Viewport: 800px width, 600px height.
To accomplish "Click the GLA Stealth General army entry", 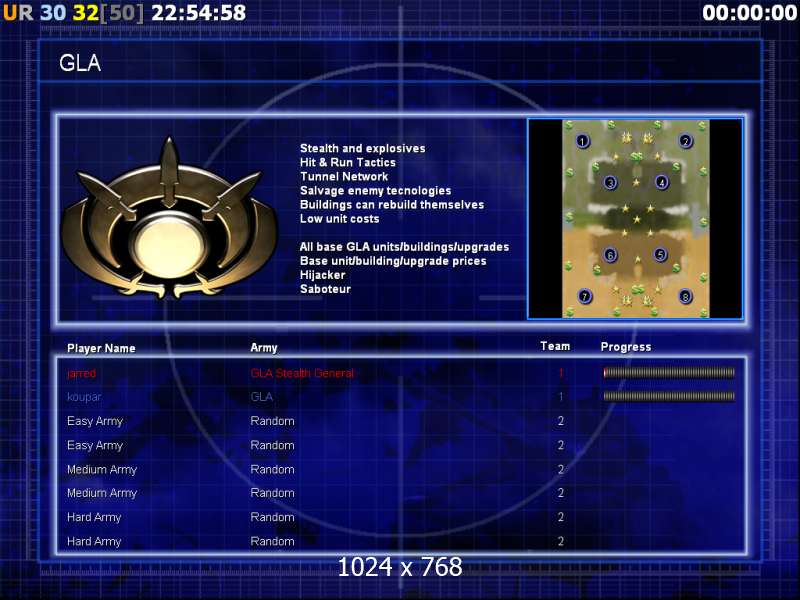I will click(302, 373).
